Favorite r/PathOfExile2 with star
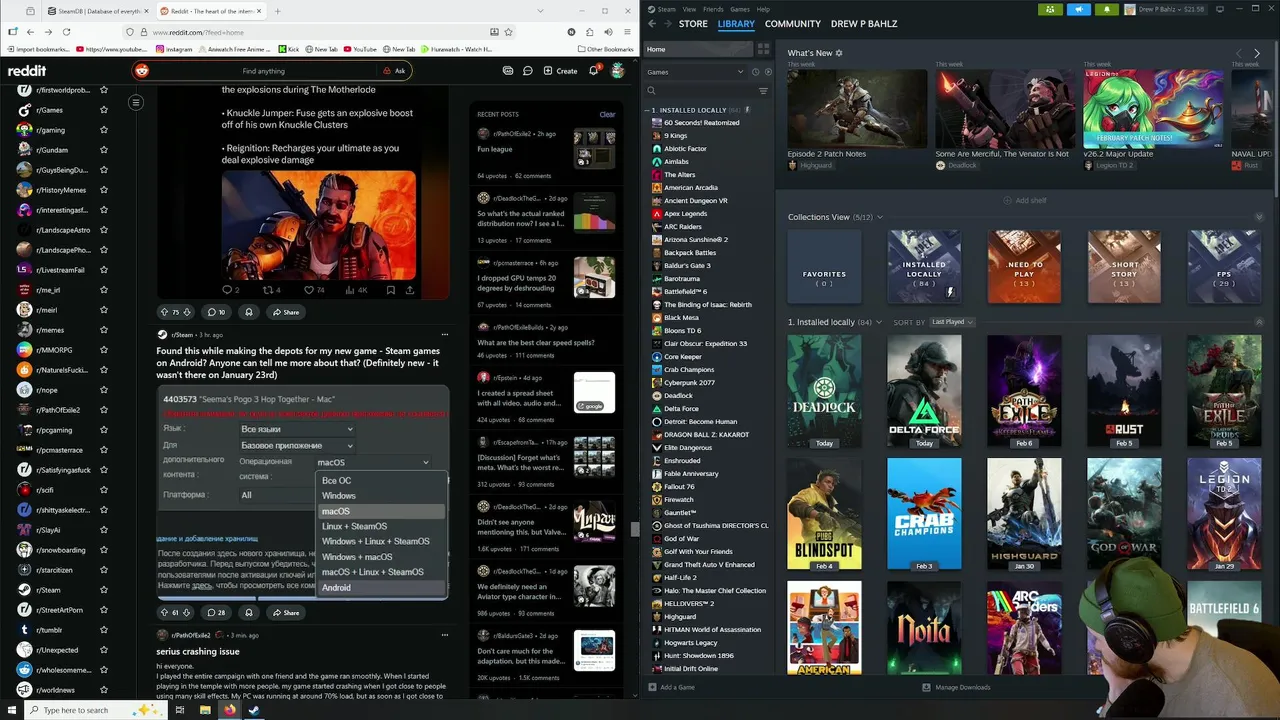Screen dimensions: 1280x720 (x=103, y=410)
